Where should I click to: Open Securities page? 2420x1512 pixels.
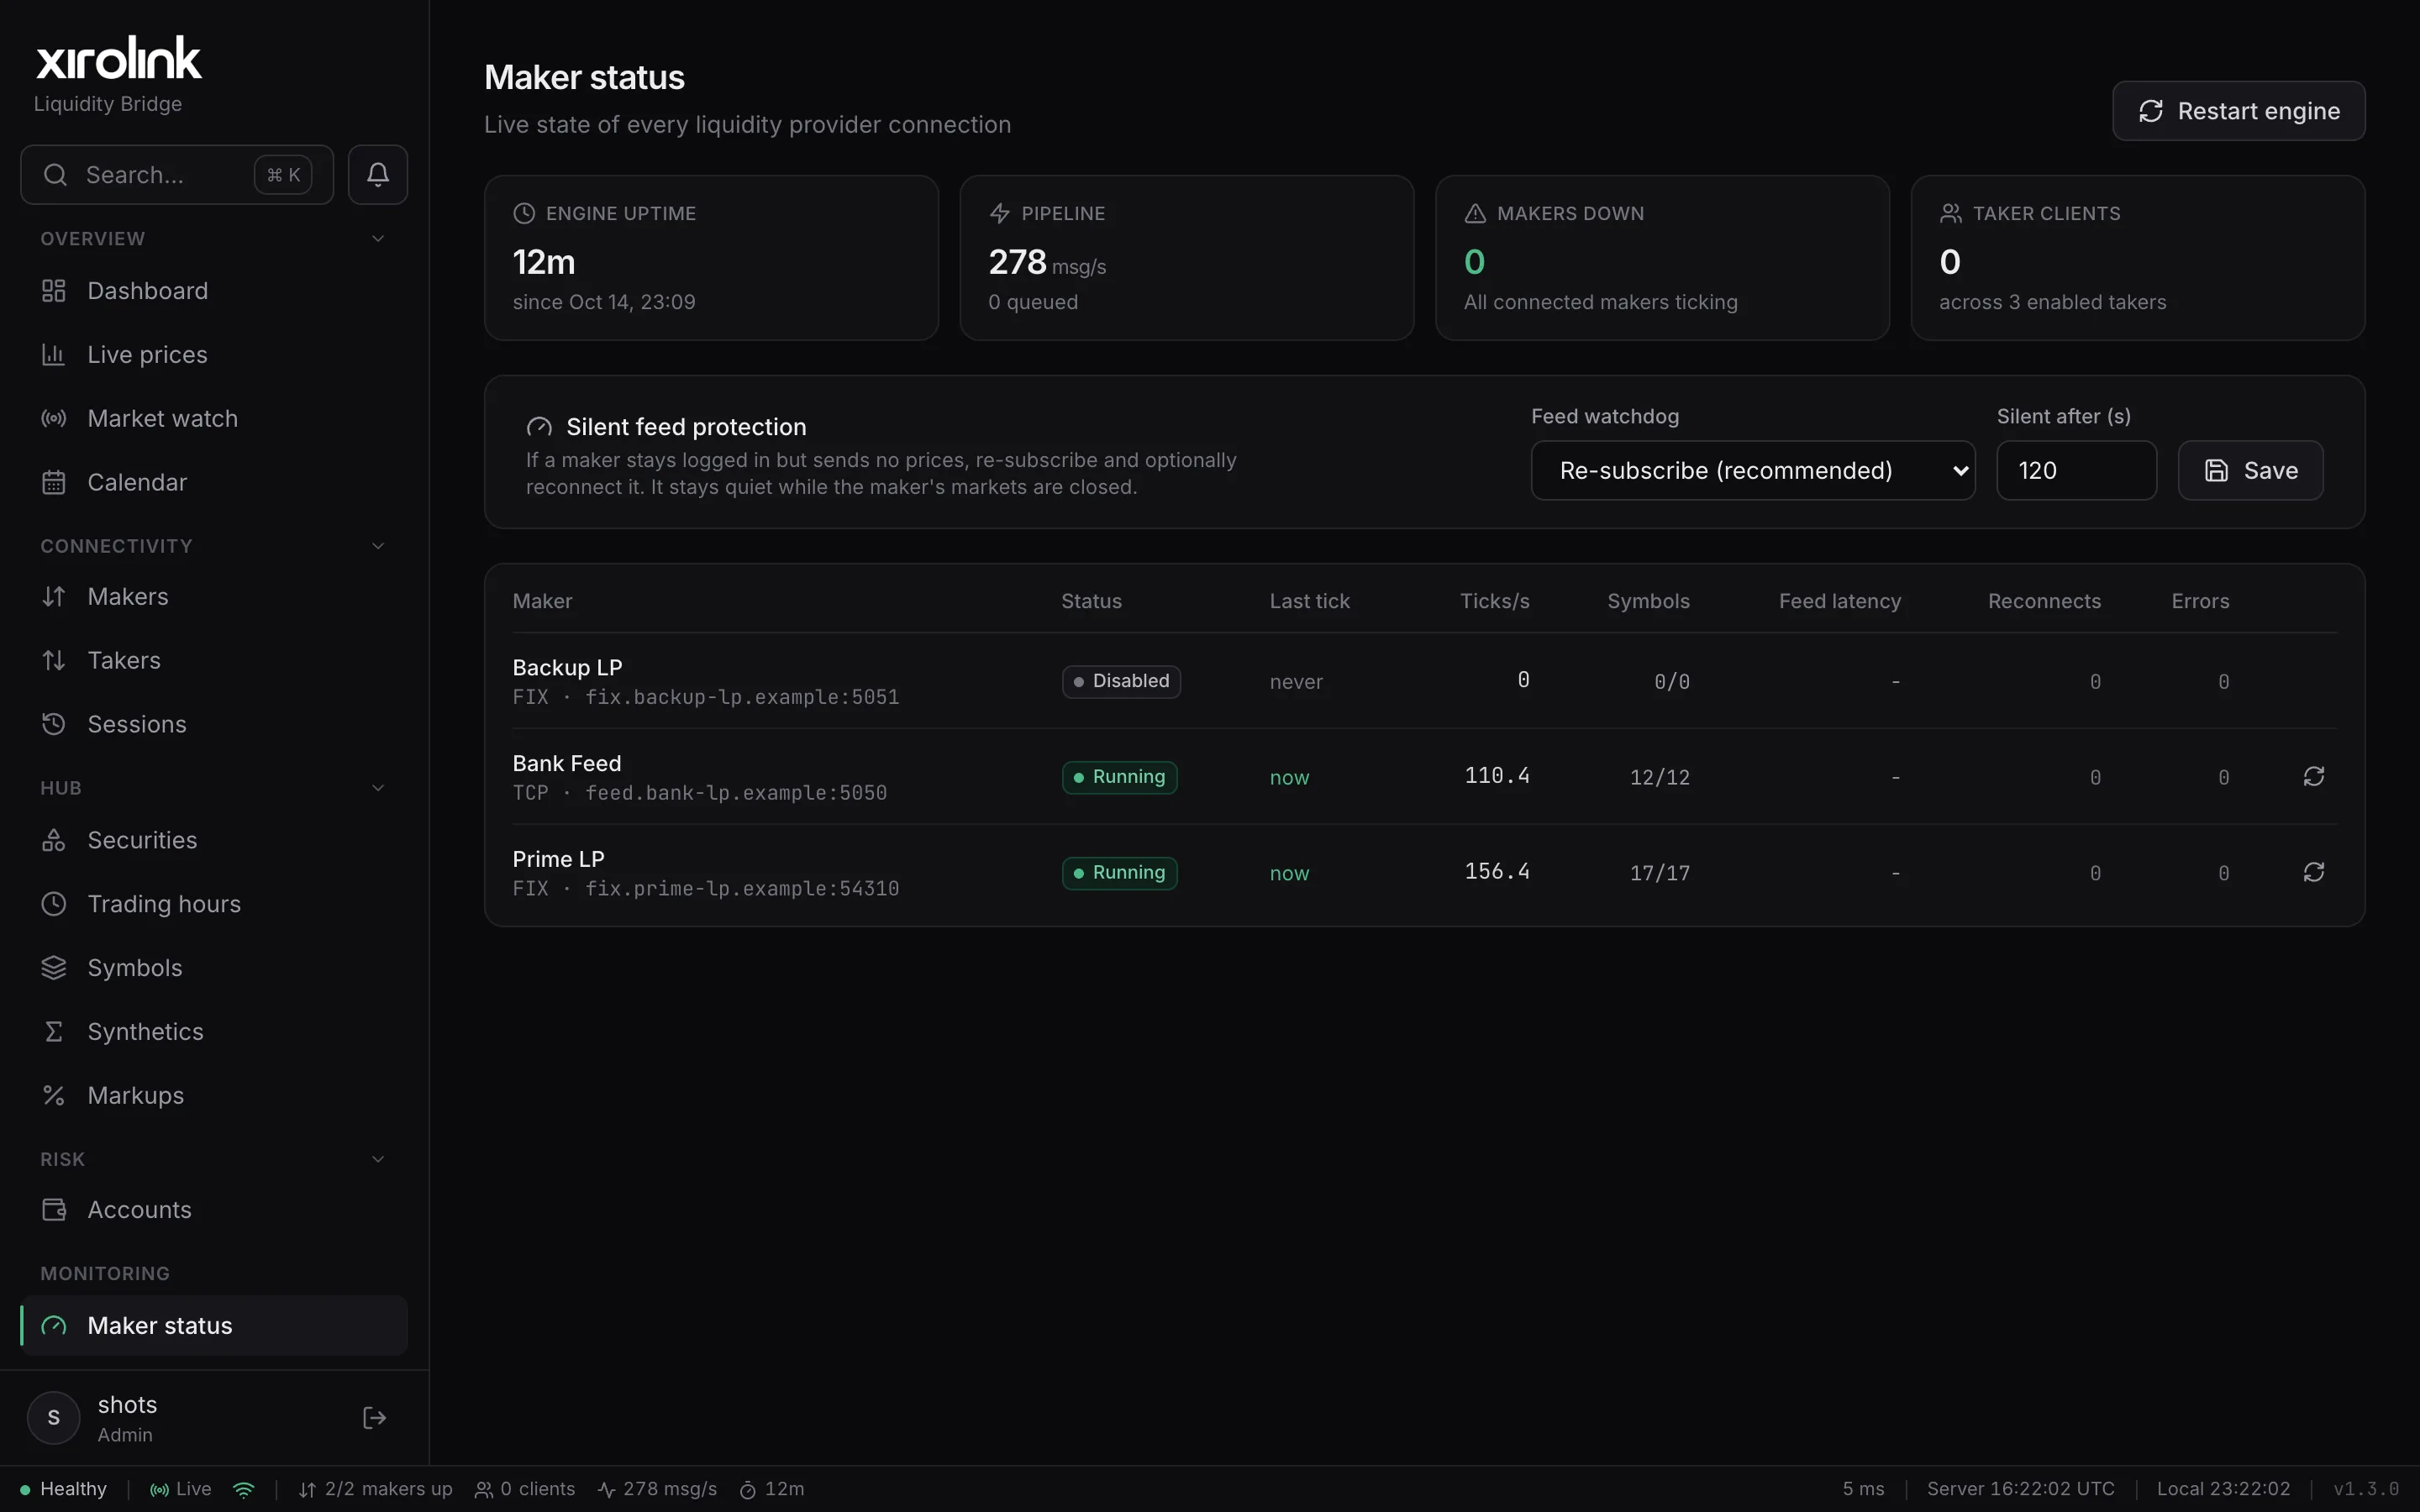pyautogui.click(x=214, y=841)
